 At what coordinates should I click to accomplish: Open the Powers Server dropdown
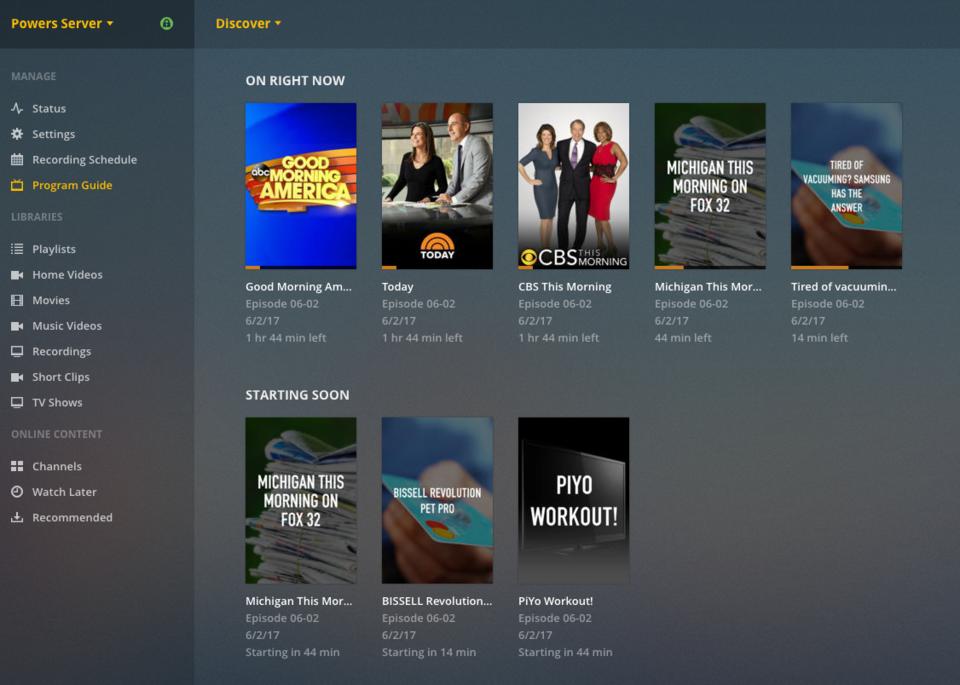tap(62, 23)
